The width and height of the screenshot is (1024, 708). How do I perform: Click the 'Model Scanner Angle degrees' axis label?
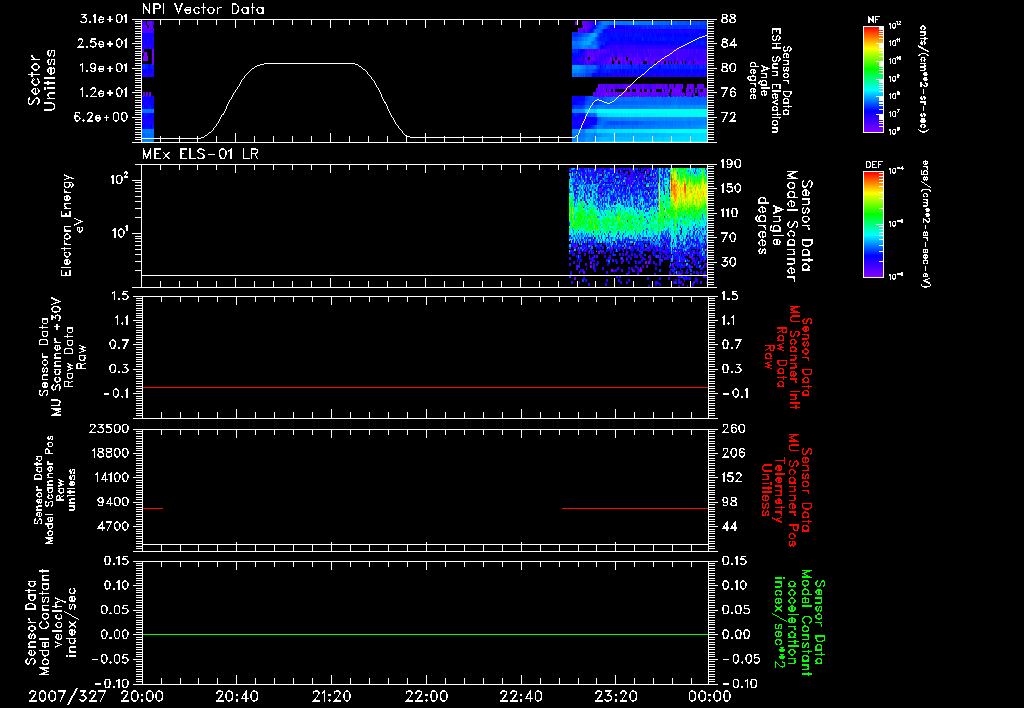(x=784, y=226)
